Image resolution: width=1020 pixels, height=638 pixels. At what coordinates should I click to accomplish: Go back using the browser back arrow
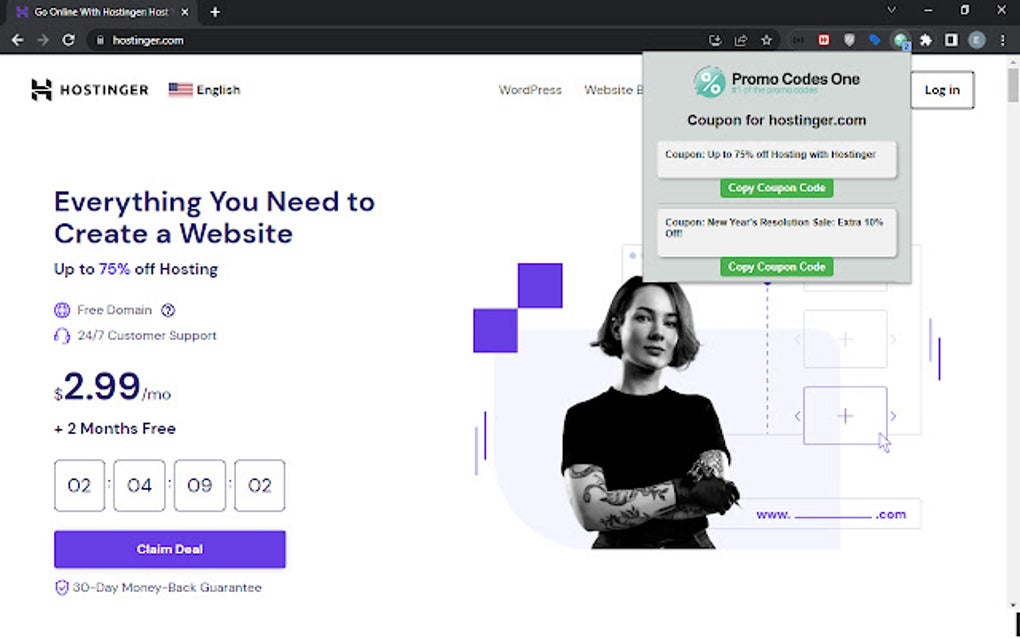[x=18, y=40]
